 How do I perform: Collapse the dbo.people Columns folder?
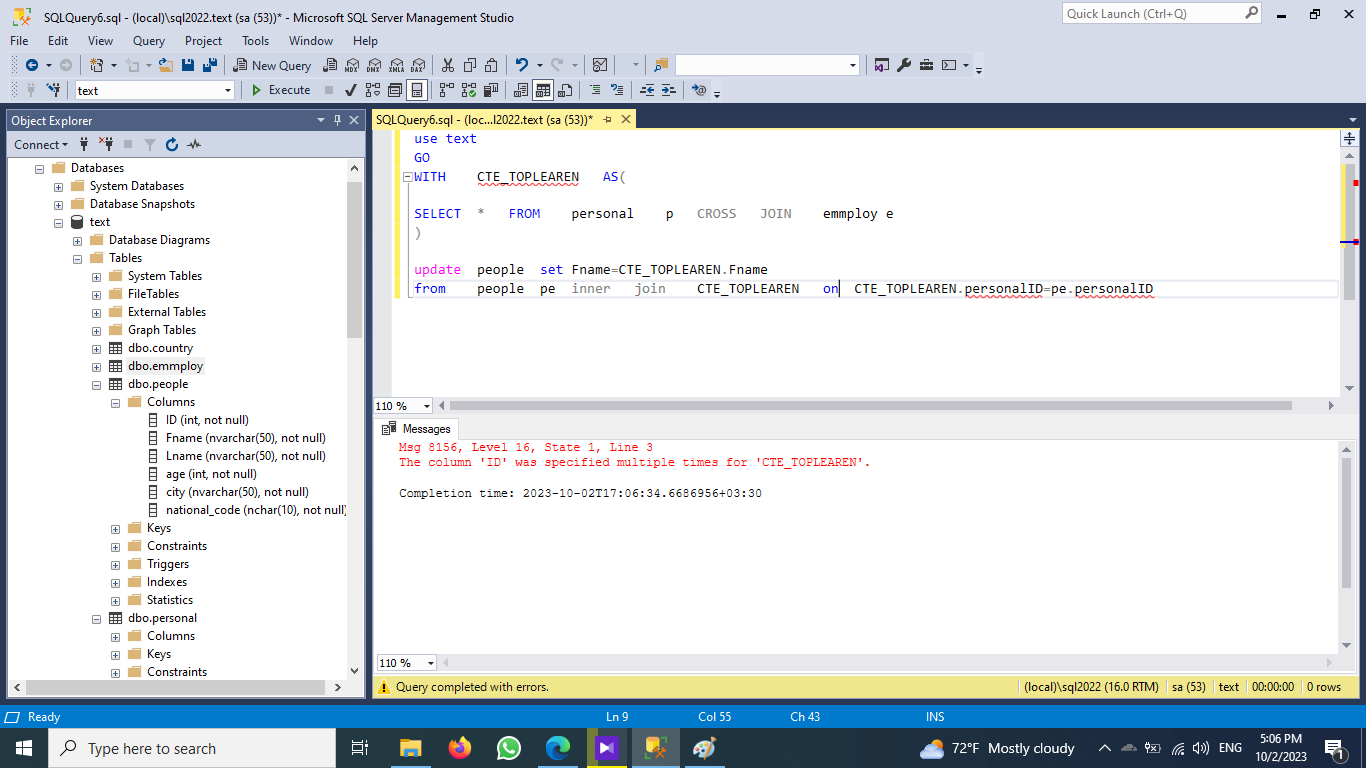(x=116, y=402)
